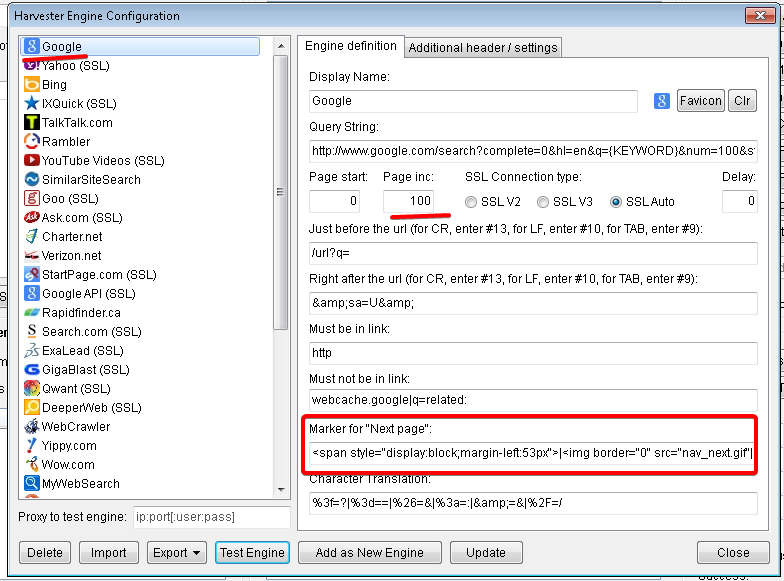Image resolution: width=784 pixels, height=581 pixels.
Task: Select the Yahoo (SSL) engine icon
Action: pyautogui.click(x=32, y=66)
